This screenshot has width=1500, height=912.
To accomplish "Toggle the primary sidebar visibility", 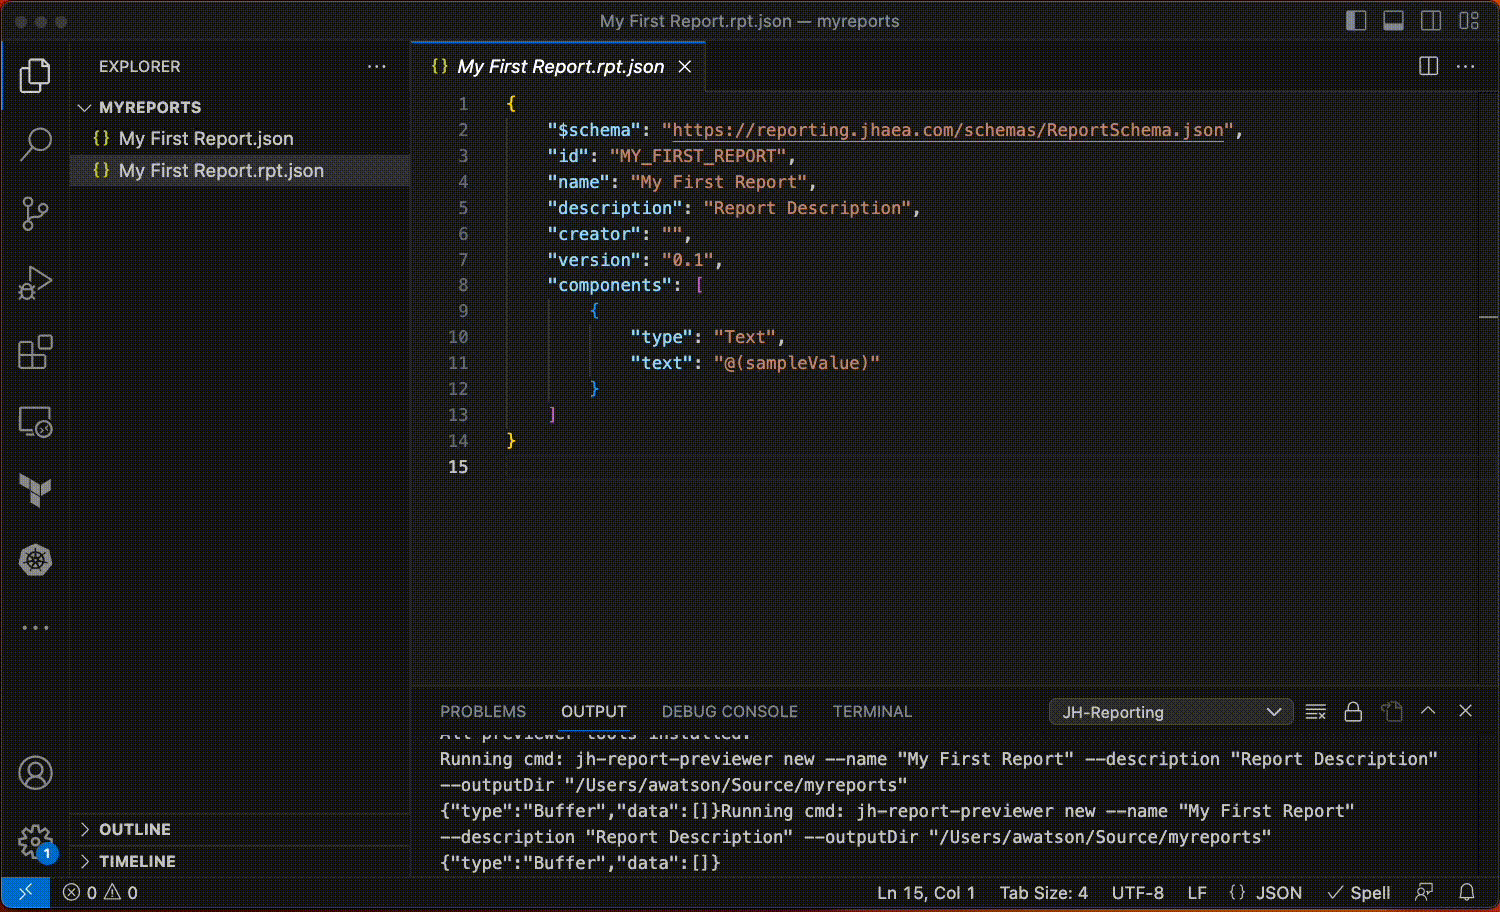I will click(x=1356, y=21).
